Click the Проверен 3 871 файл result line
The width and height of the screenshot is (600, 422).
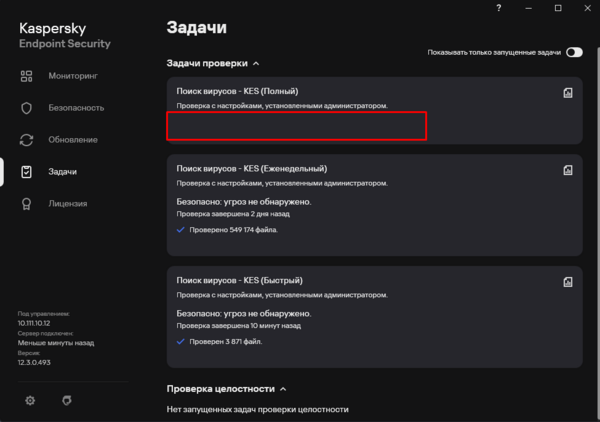click(226, 342)
